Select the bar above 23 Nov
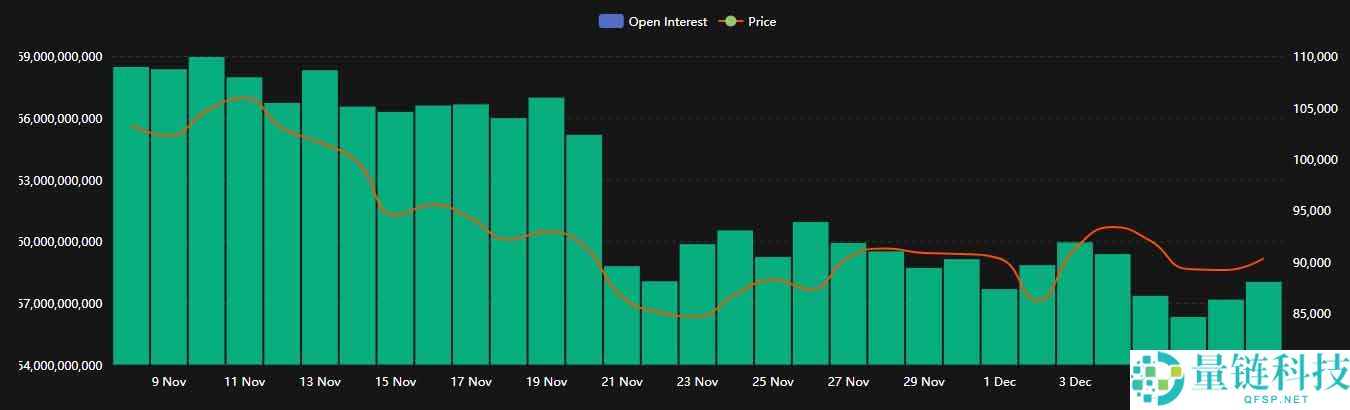The height and width of the screenshot is (410, 1350). tap(697, 304)
